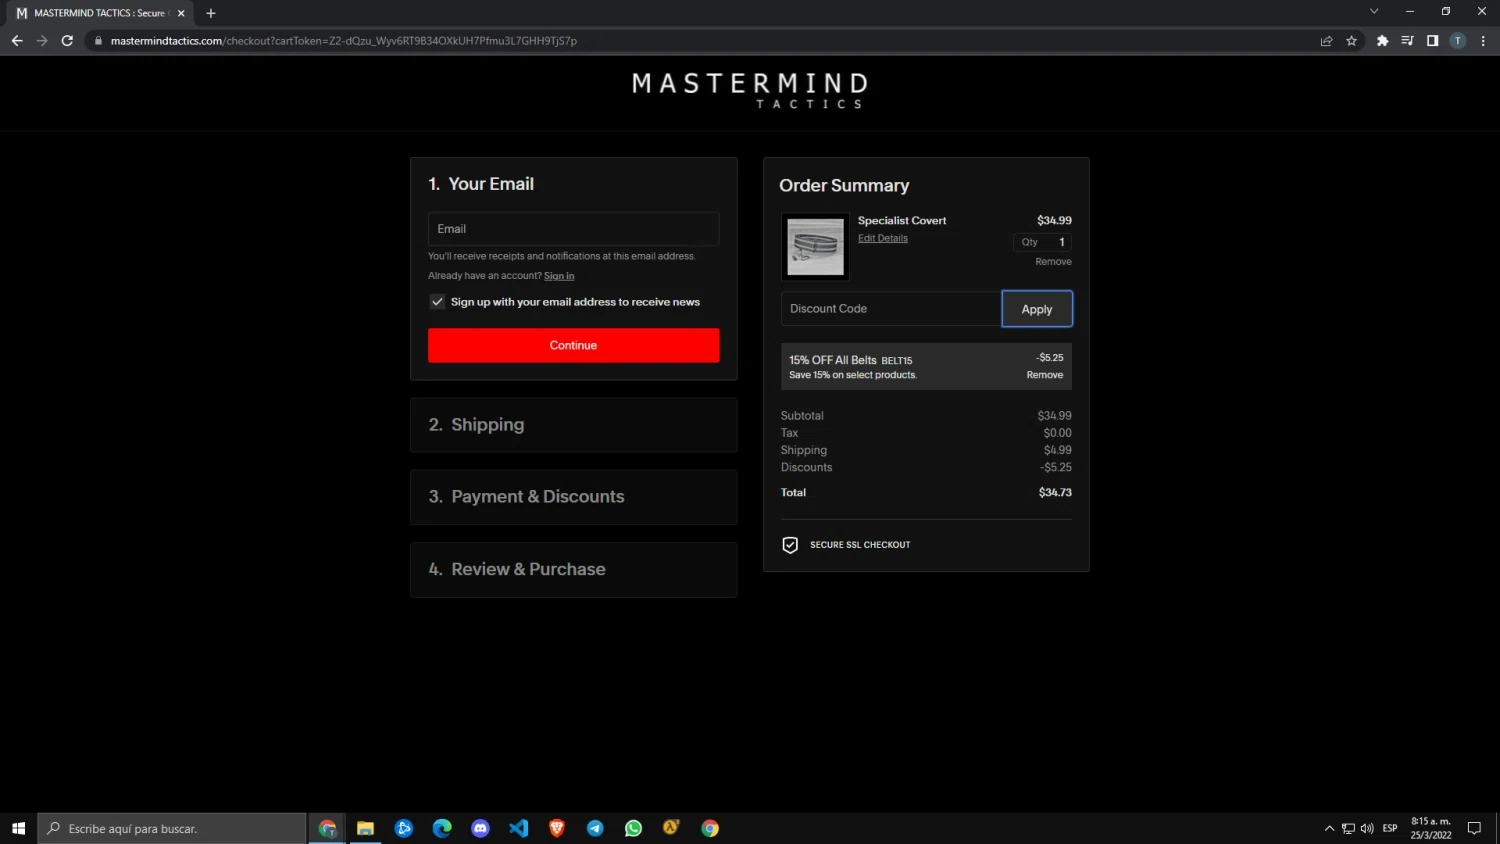The width and height of the screenshot is (1500, 844).
Task: Open Telegram from the taskbar
Action: (x=595, y=828)
